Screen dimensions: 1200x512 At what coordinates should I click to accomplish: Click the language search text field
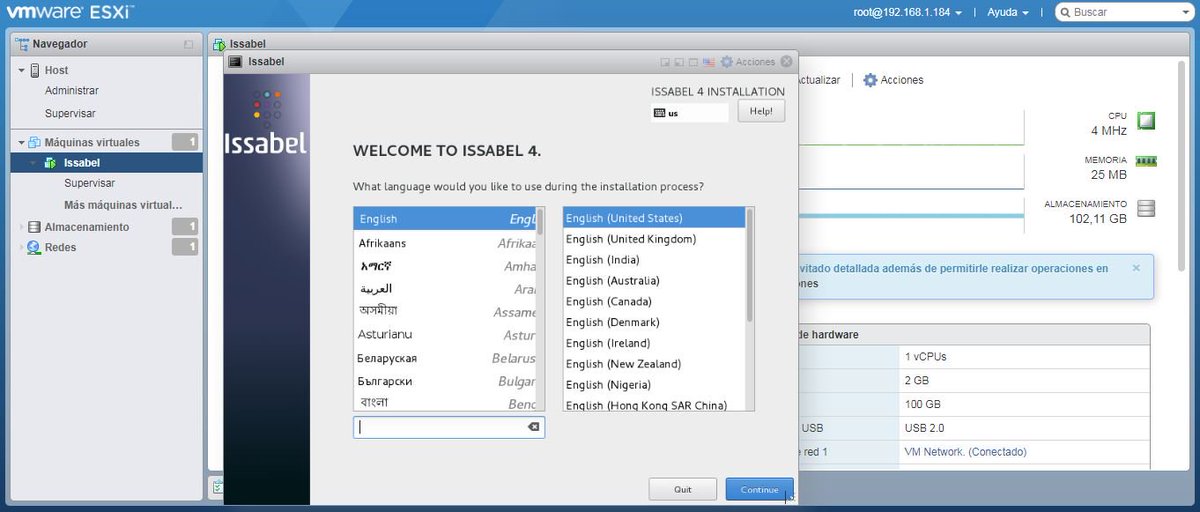tap(449, 427)
